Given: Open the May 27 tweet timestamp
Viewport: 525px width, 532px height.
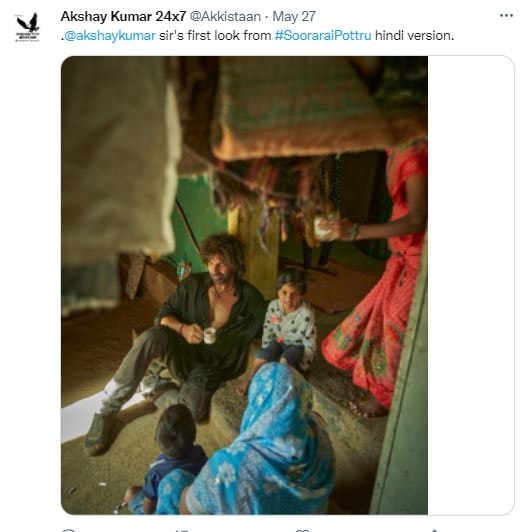Looking at the screenshot, I should click(294, 16).
